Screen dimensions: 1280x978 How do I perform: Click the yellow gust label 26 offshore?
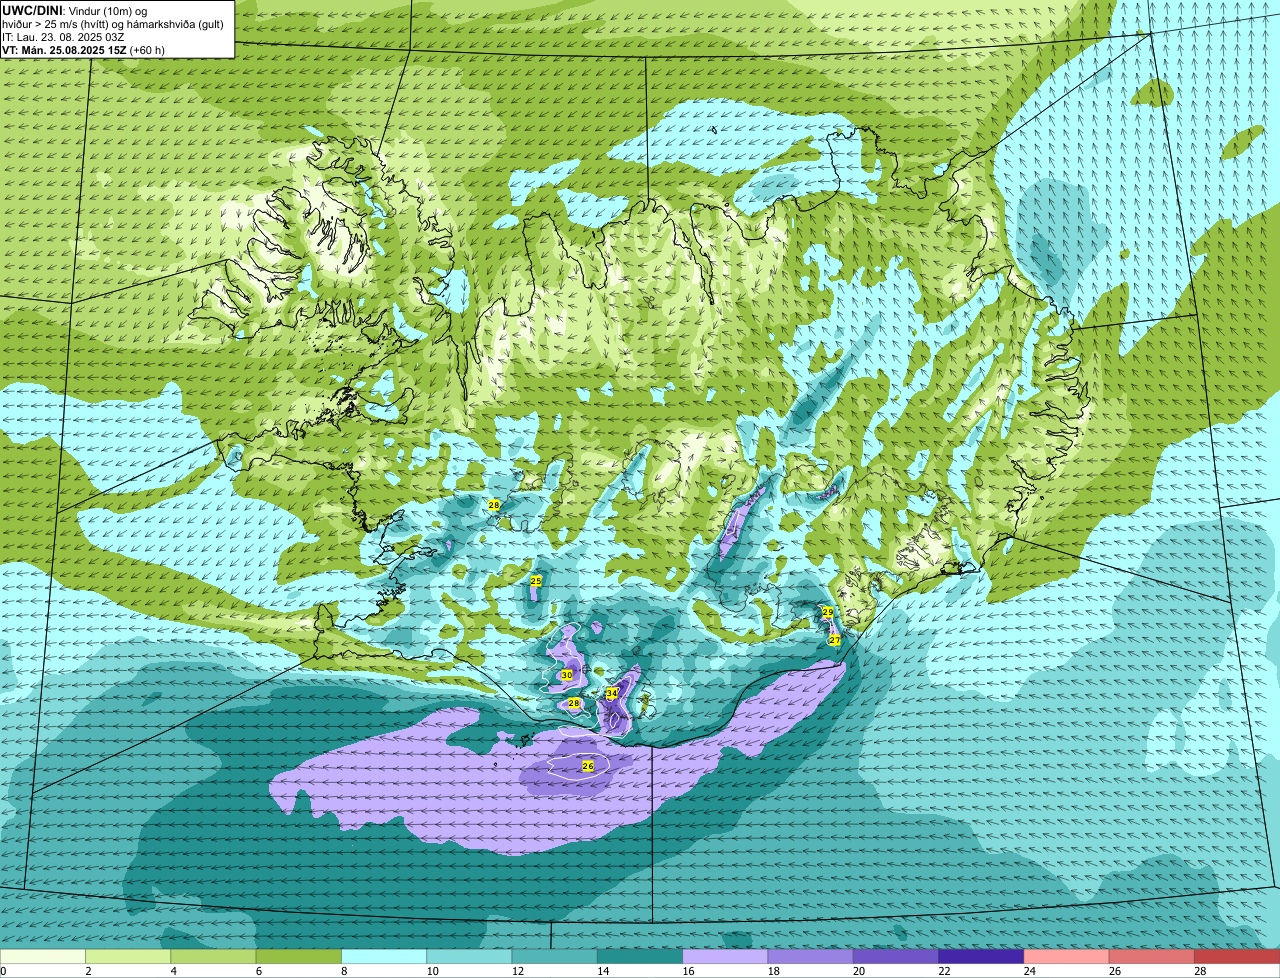588,766
